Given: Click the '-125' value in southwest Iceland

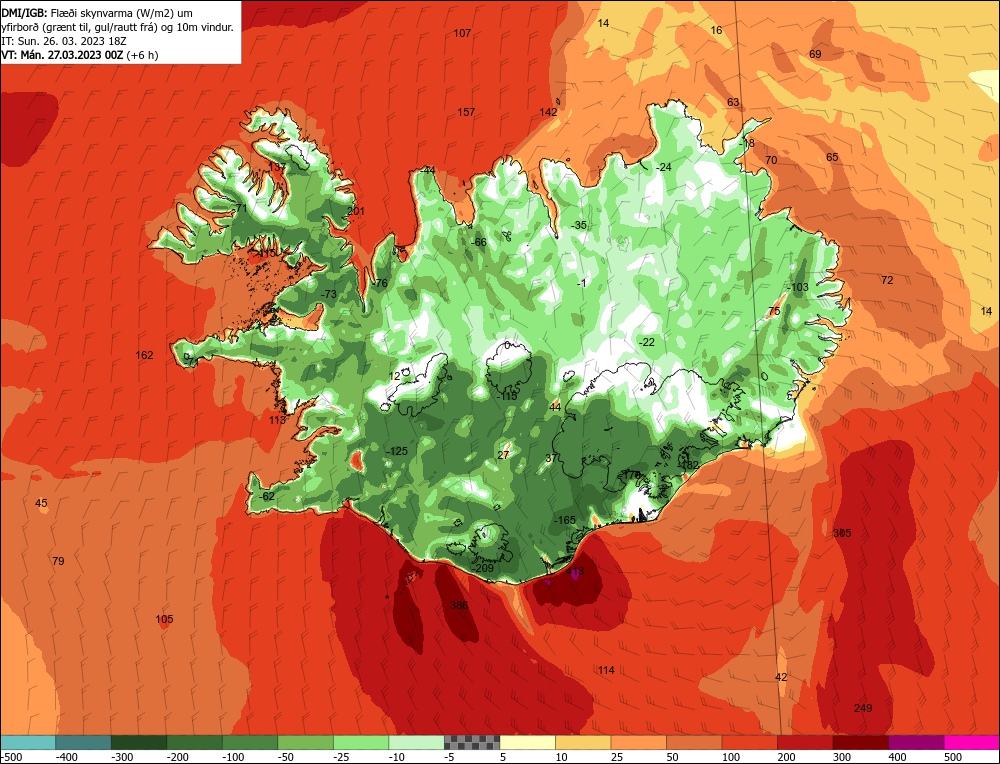Looking at the screenshot, I should tap(397, 451).
